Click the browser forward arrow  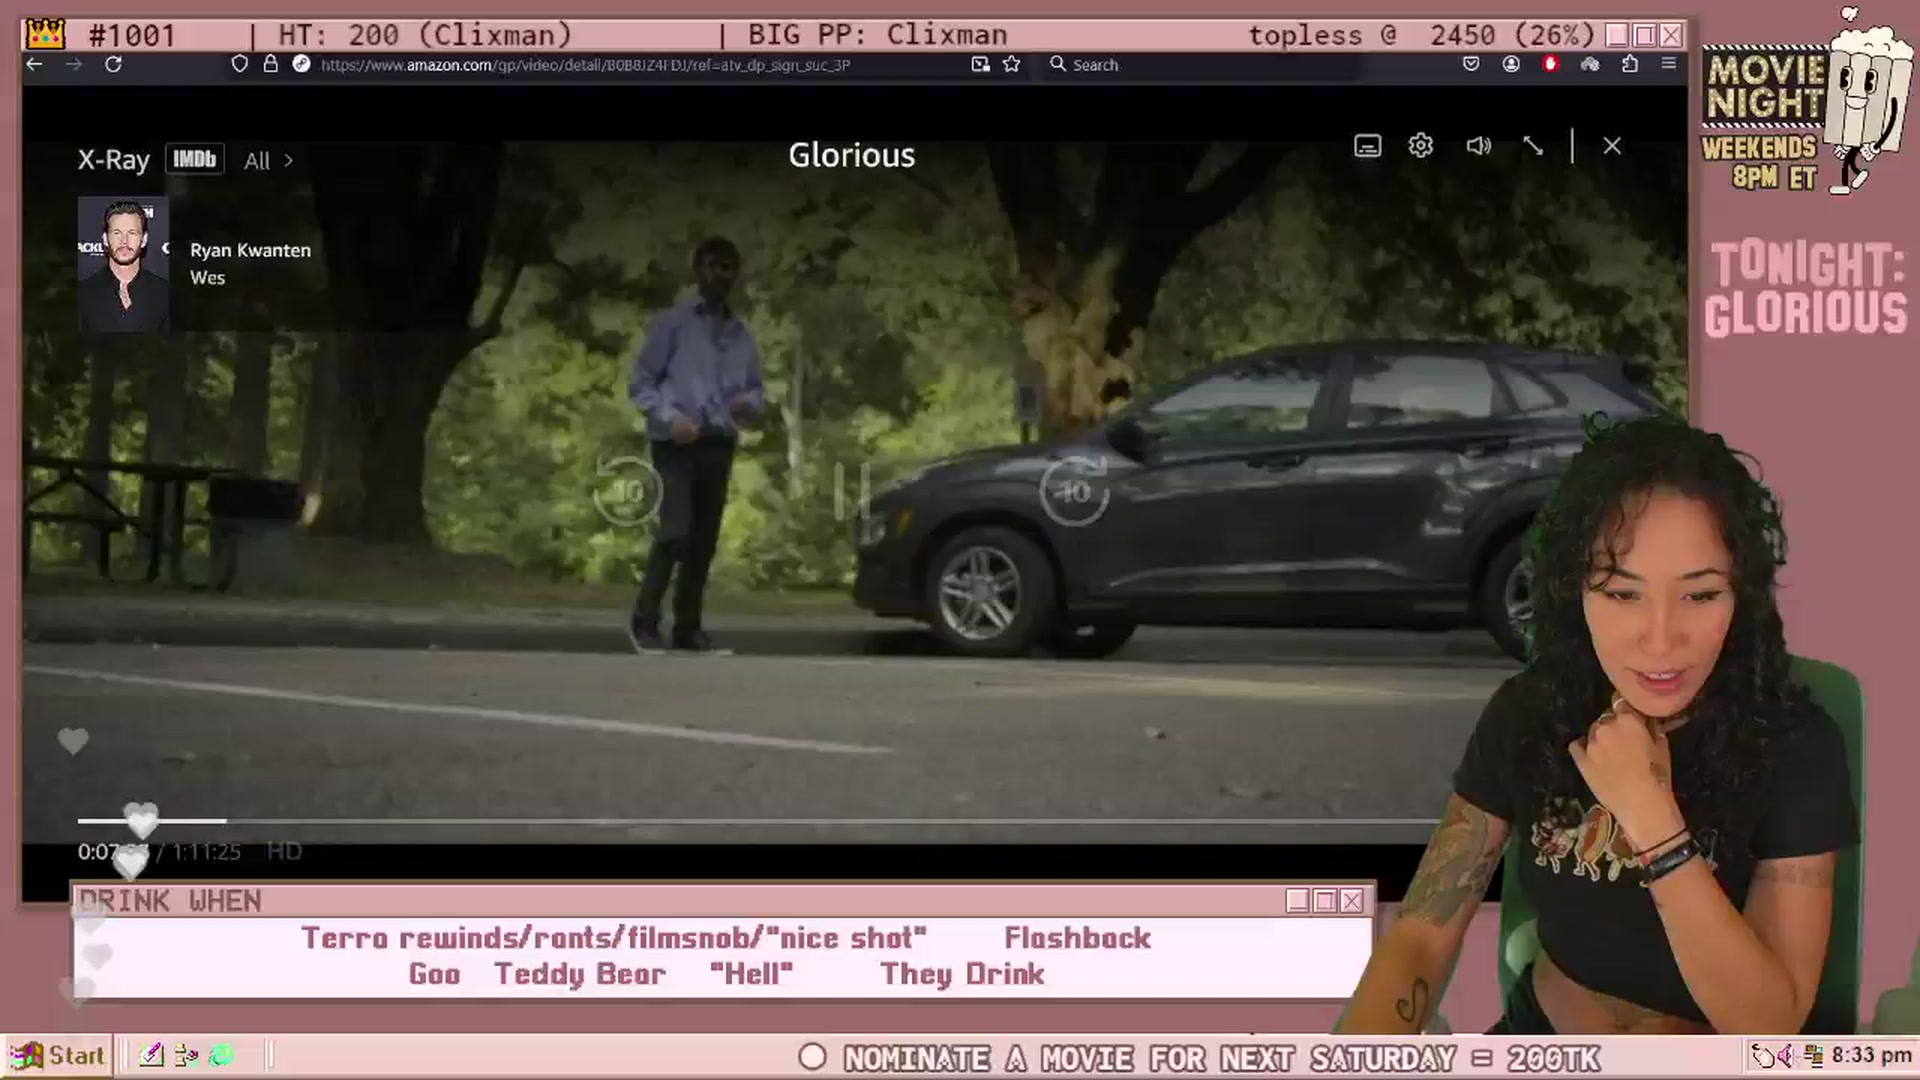click(x=74, y=64)
